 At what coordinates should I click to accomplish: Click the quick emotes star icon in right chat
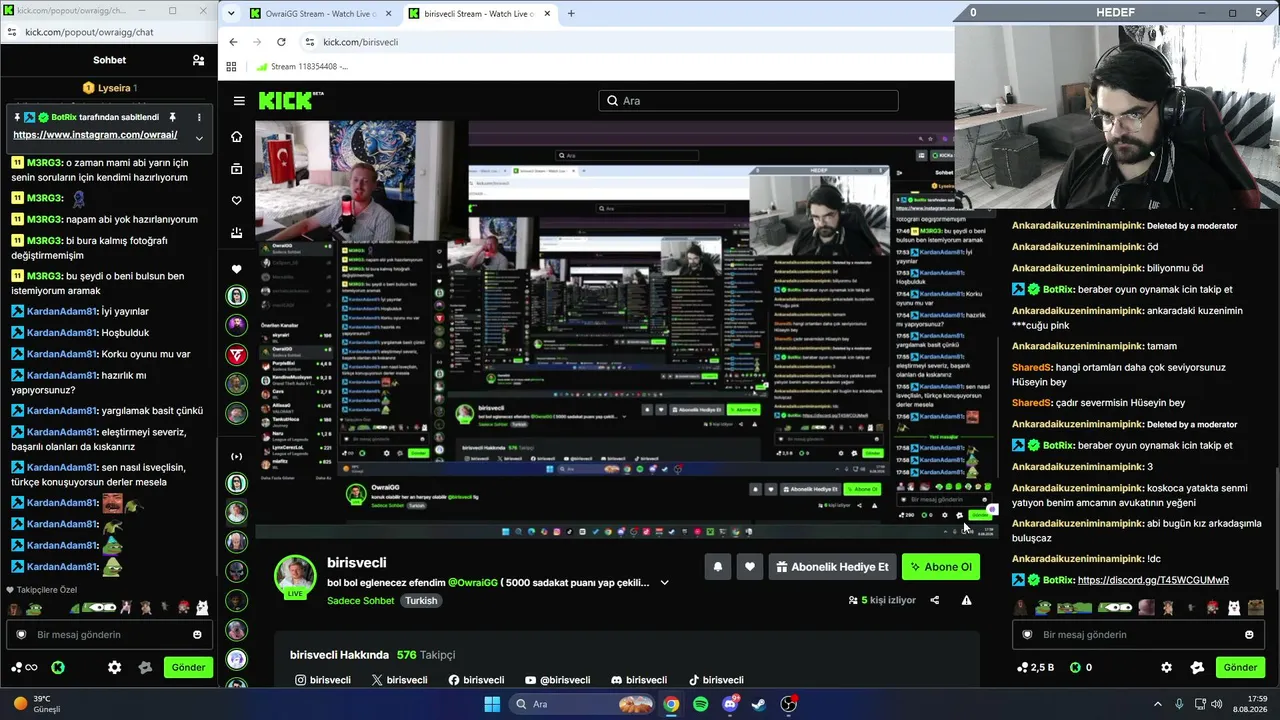[1197, 667]
